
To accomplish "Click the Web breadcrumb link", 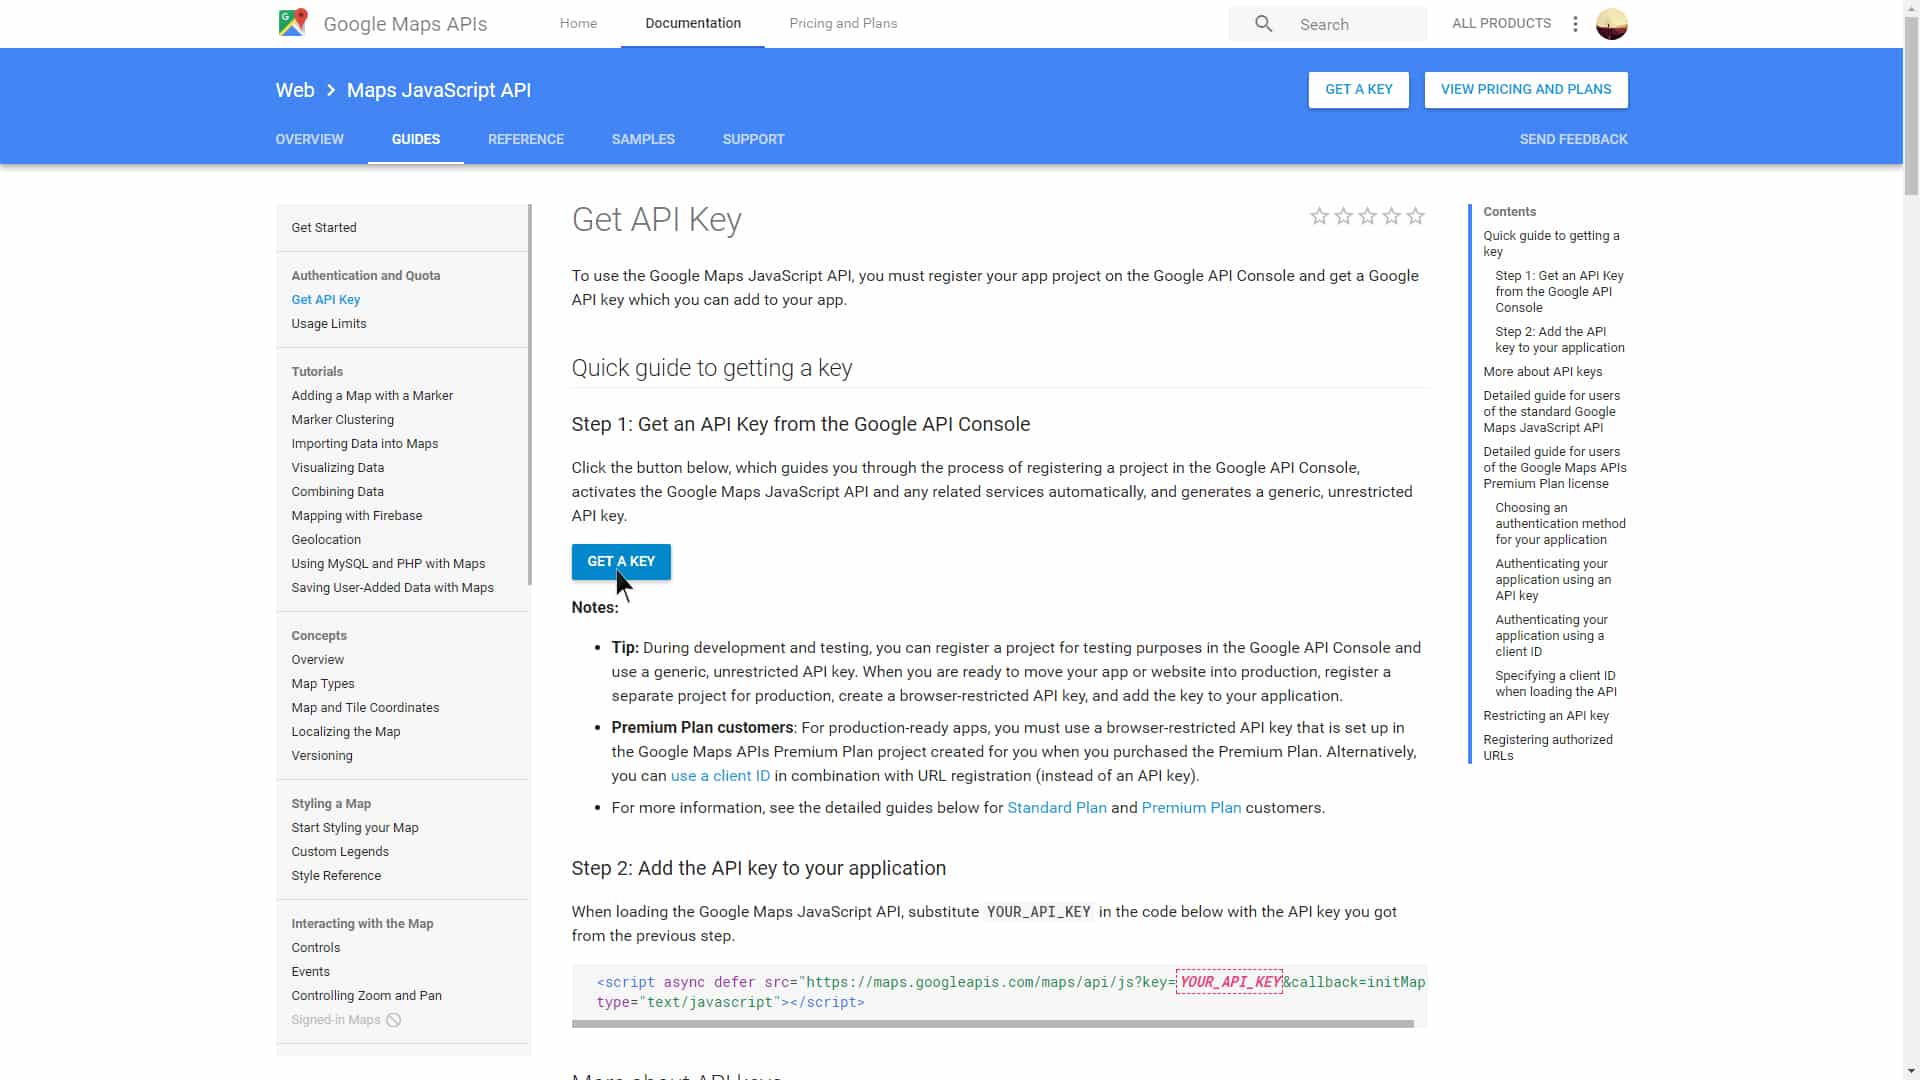I will click(x=295, y=90).
